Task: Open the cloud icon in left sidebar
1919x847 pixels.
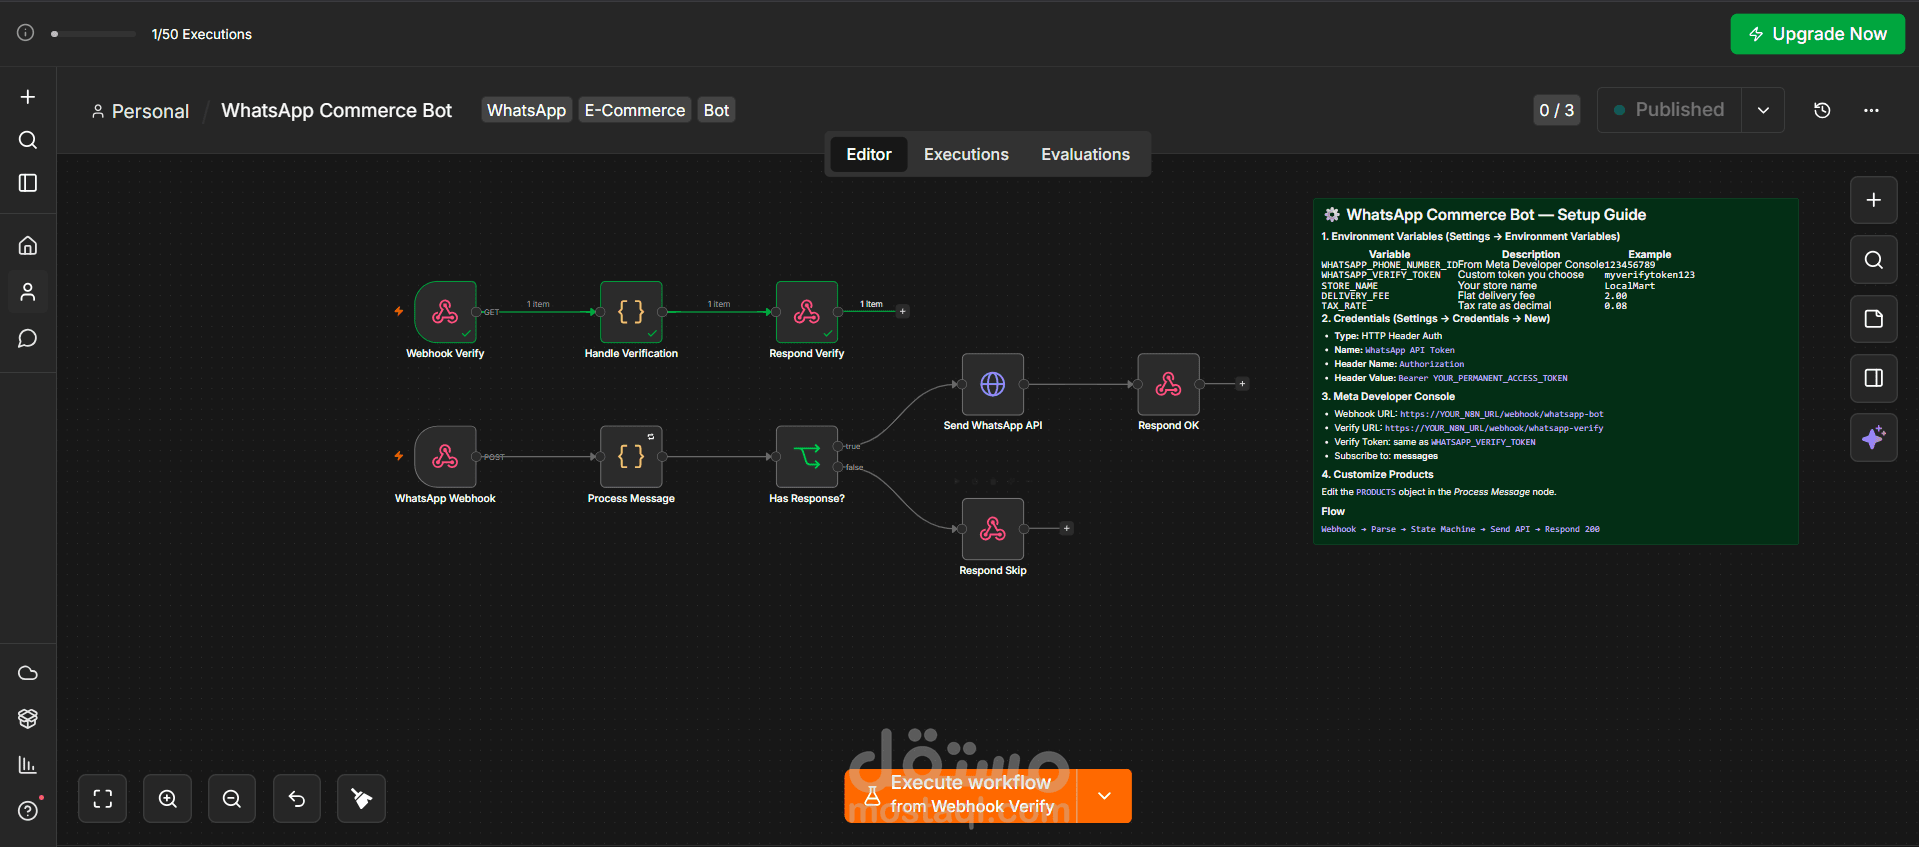Action: 28,673
